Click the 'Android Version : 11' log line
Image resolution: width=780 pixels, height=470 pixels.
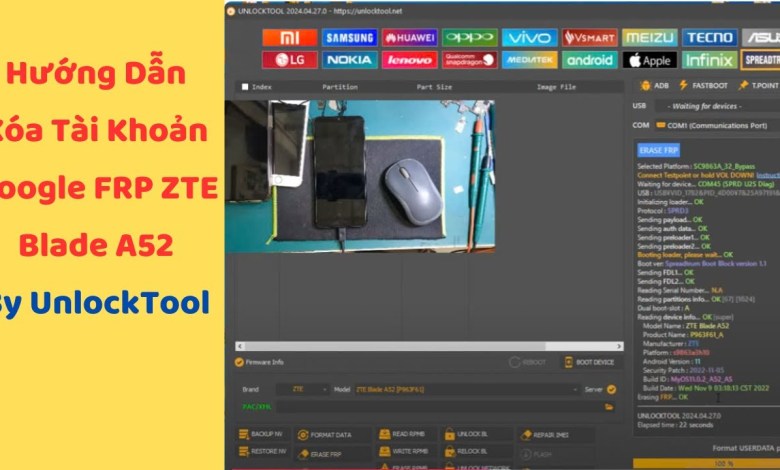coord(671,361)
